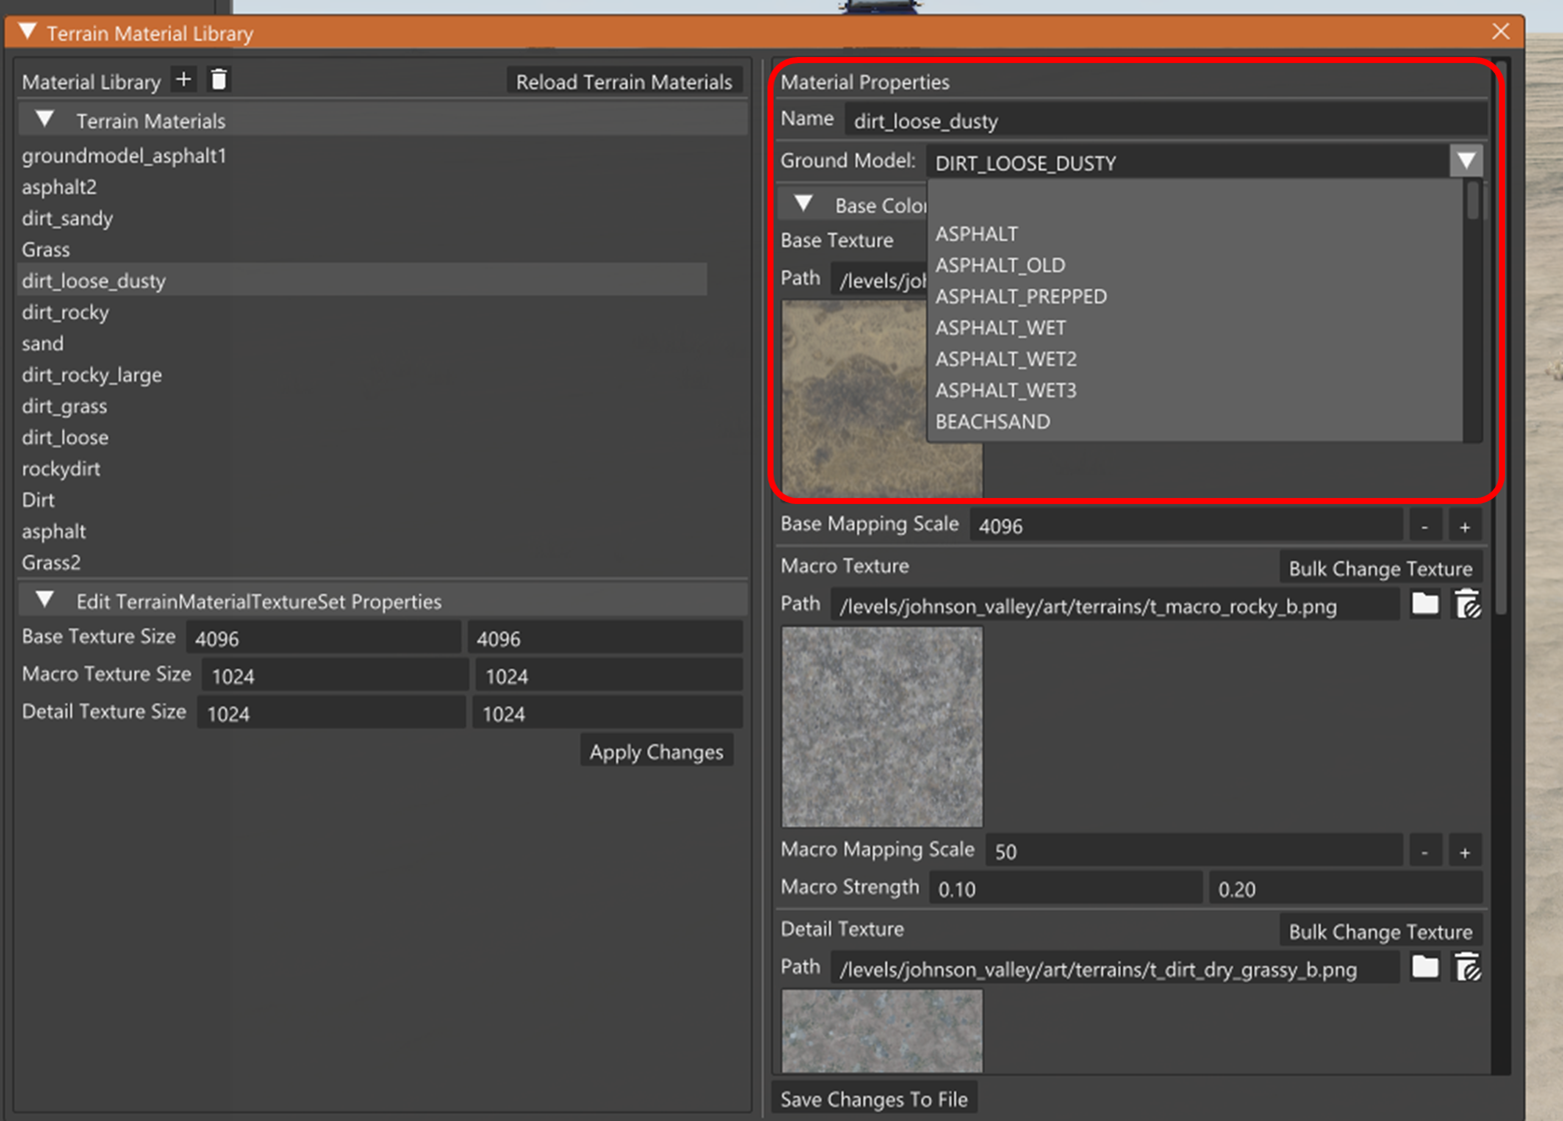Browse for Detail Texture file with folder icon
The height and width of the screenshot is (1121, 1563).
coord(1425,967)
